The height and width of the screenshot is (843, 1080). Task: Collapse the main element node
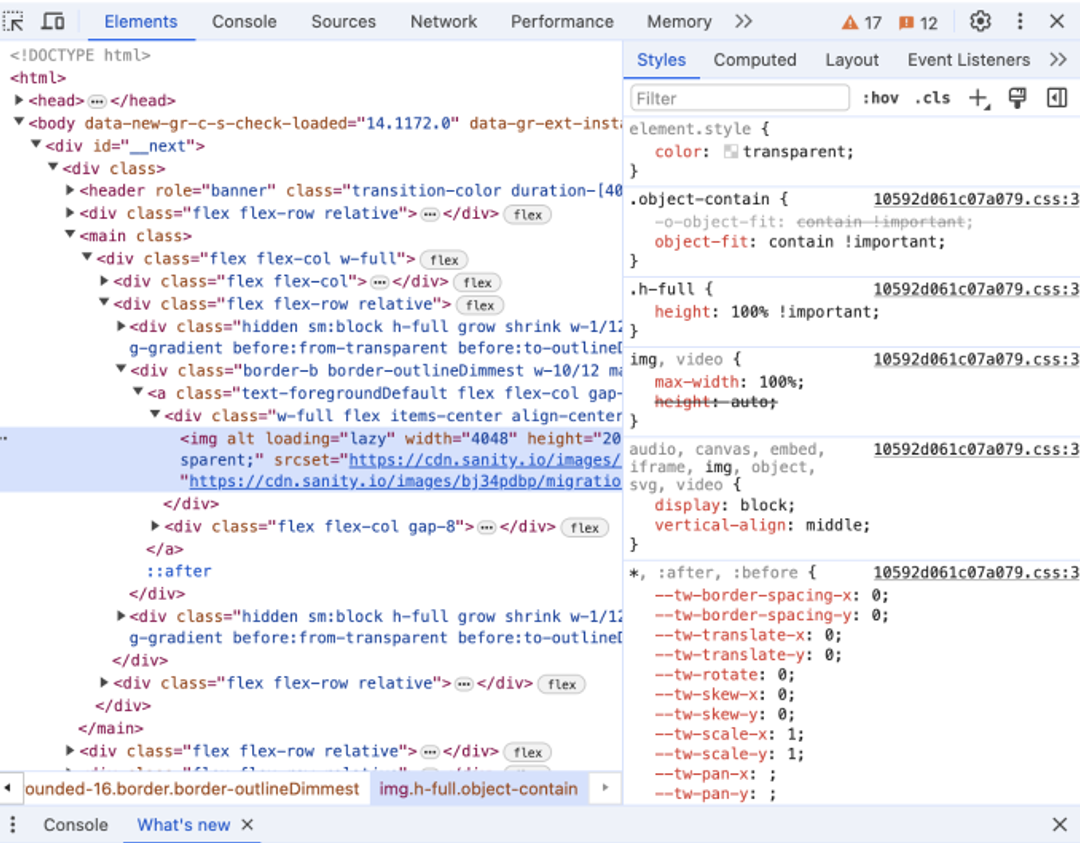(70, 236)
